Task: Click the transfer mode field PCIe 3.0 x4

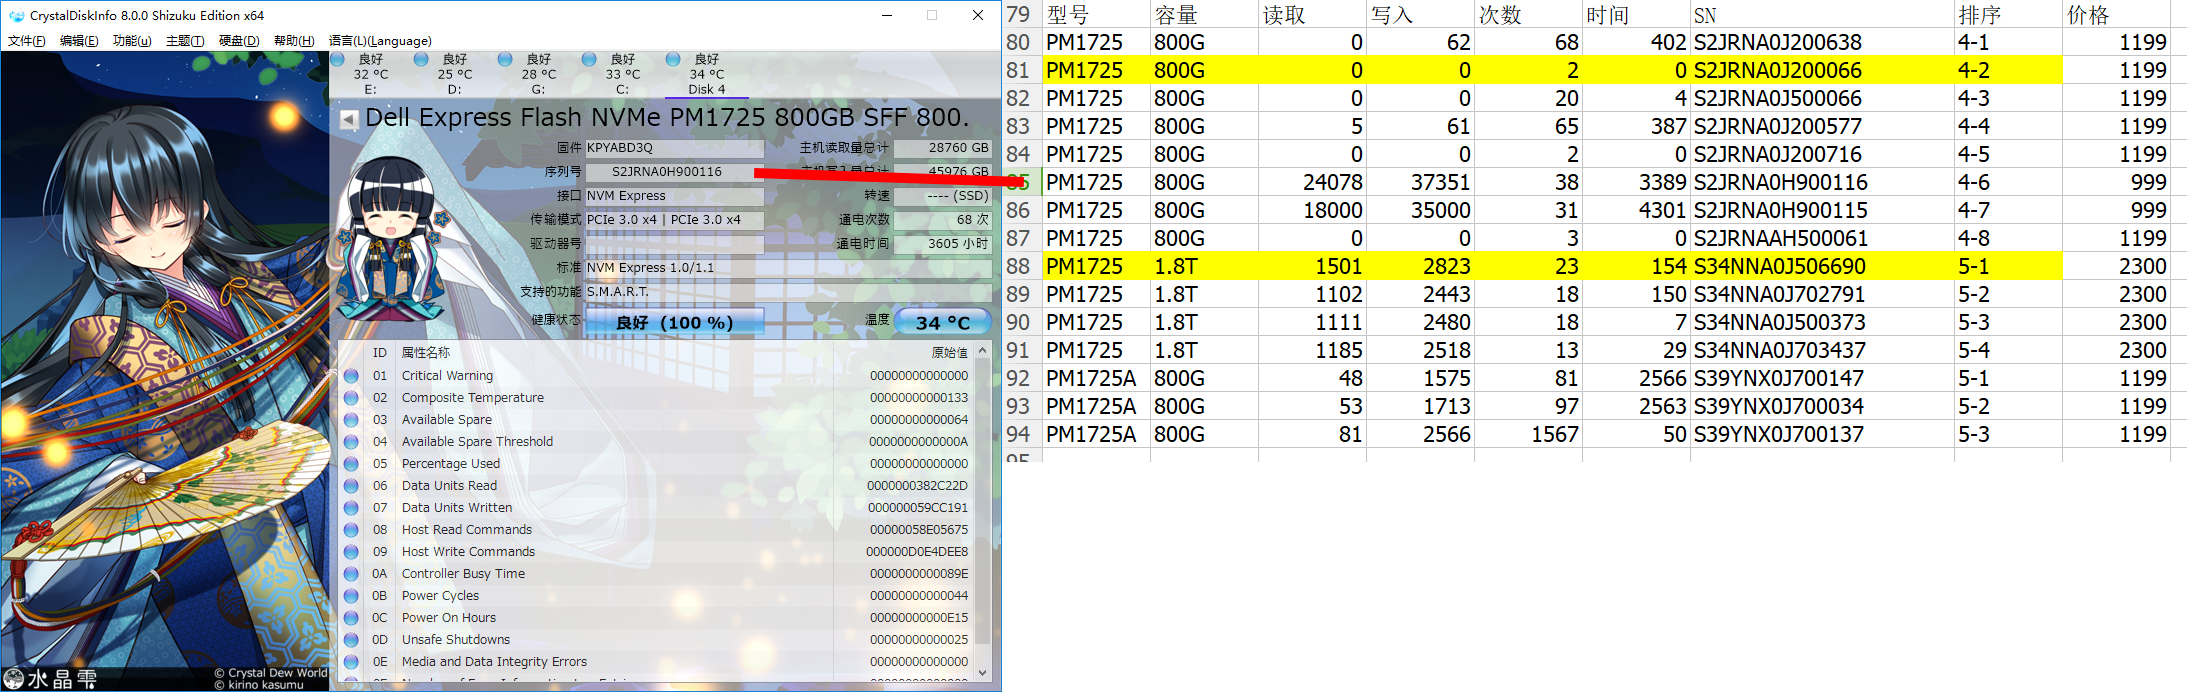Action: pyautogui.click(x=675, y=220)
